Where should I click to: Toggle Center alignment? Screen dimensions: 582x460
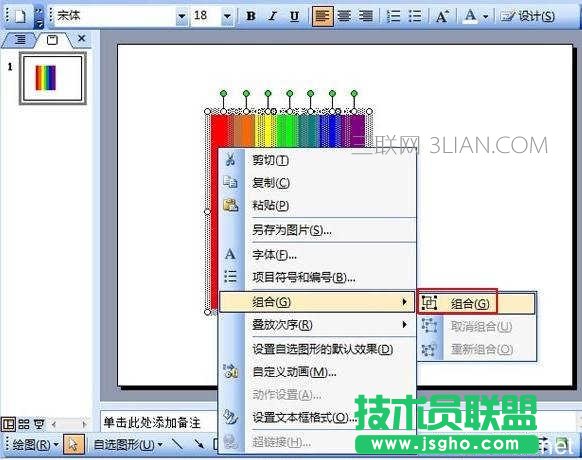pyautogui.click(x=344, y=16)
